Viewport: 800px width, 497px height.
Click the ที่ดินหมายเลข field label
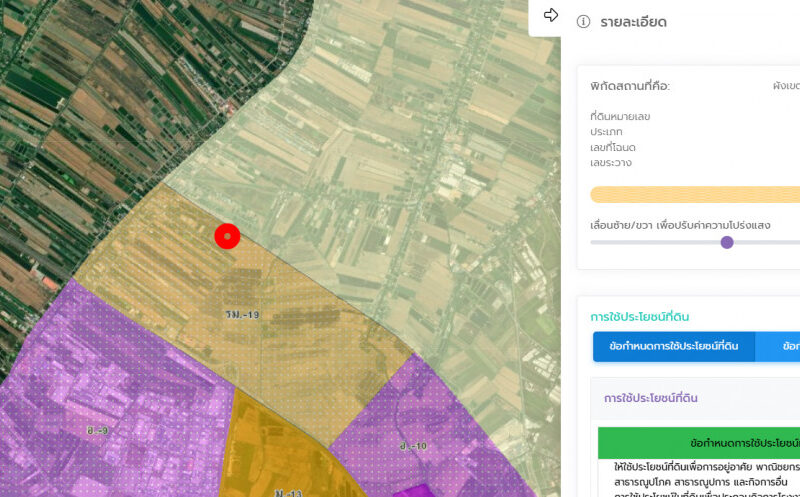620,117
